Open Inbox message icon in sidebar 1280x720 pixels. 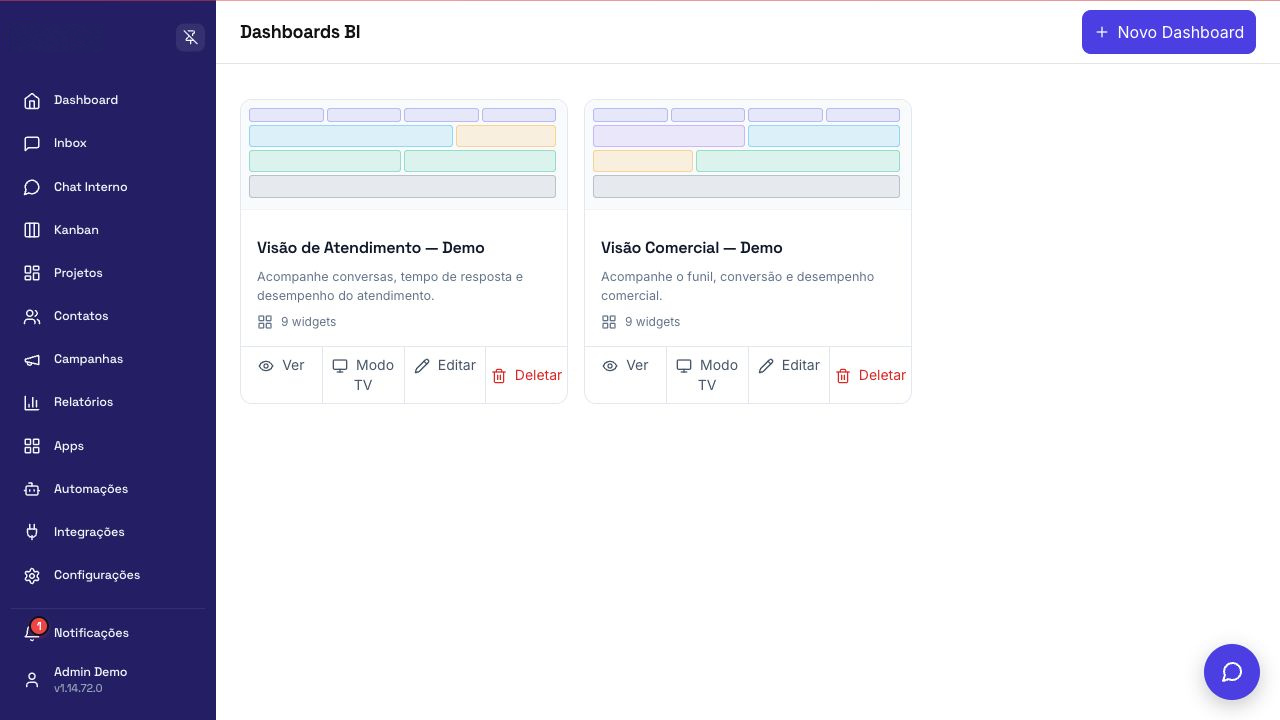click(32, 143)
